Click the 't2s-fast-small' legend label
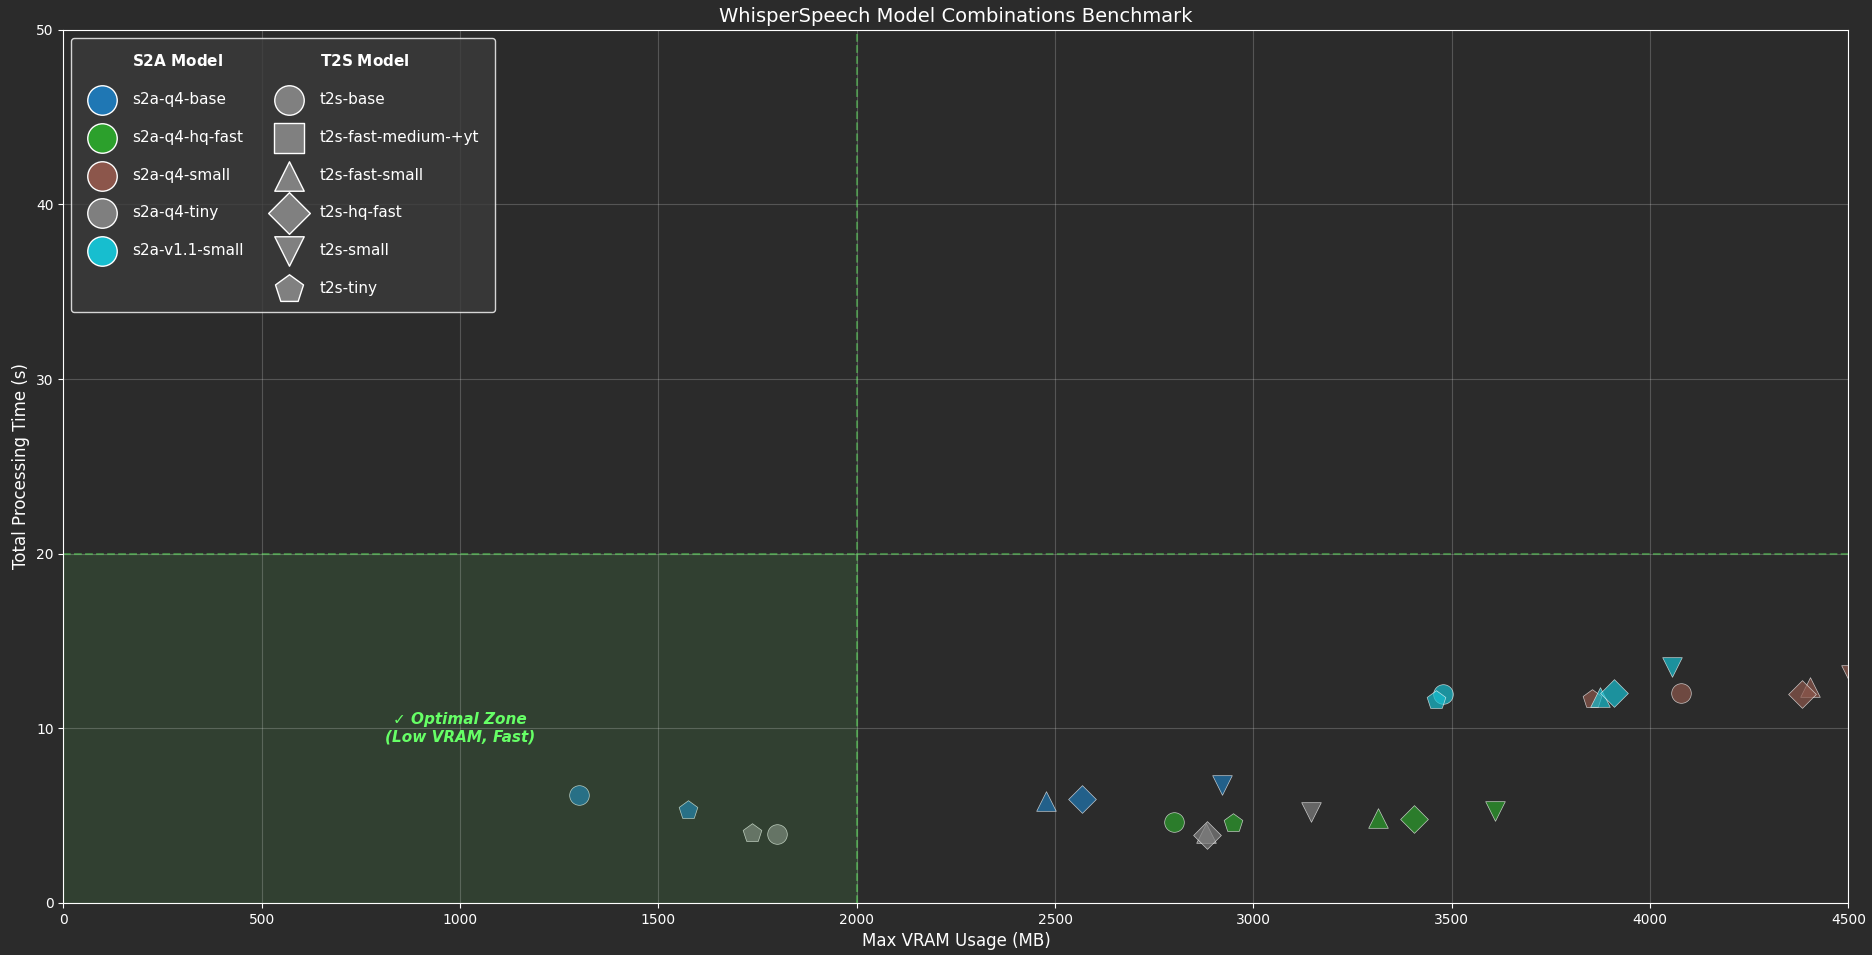1872x955 pixels. click(x=371, y=175)
